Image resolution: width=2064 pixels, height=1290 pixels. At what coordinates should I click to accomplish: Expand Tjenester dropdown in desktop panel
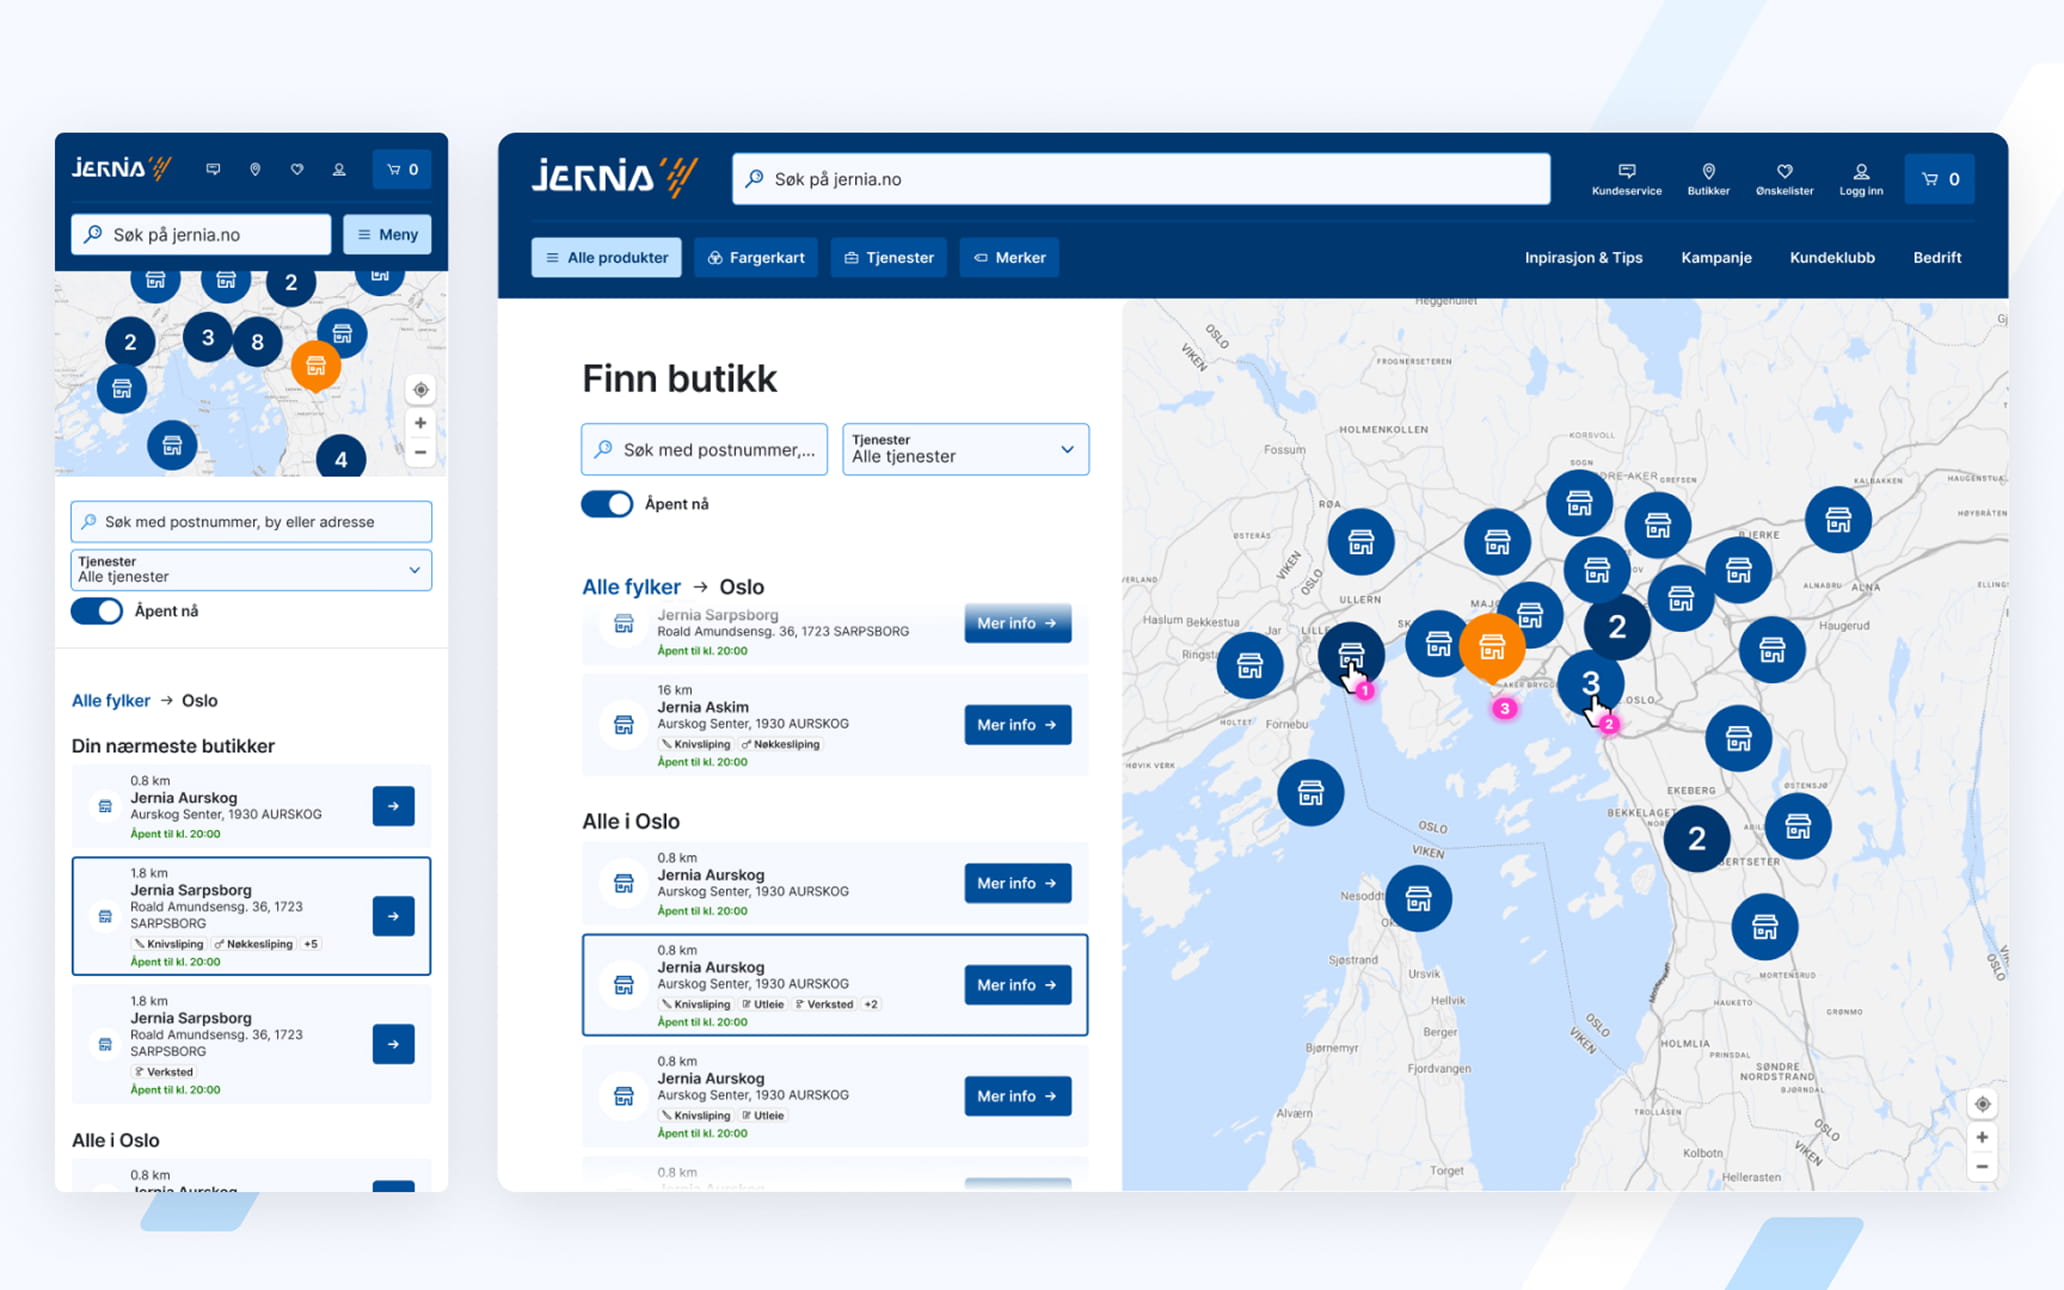tap(965, 449)
